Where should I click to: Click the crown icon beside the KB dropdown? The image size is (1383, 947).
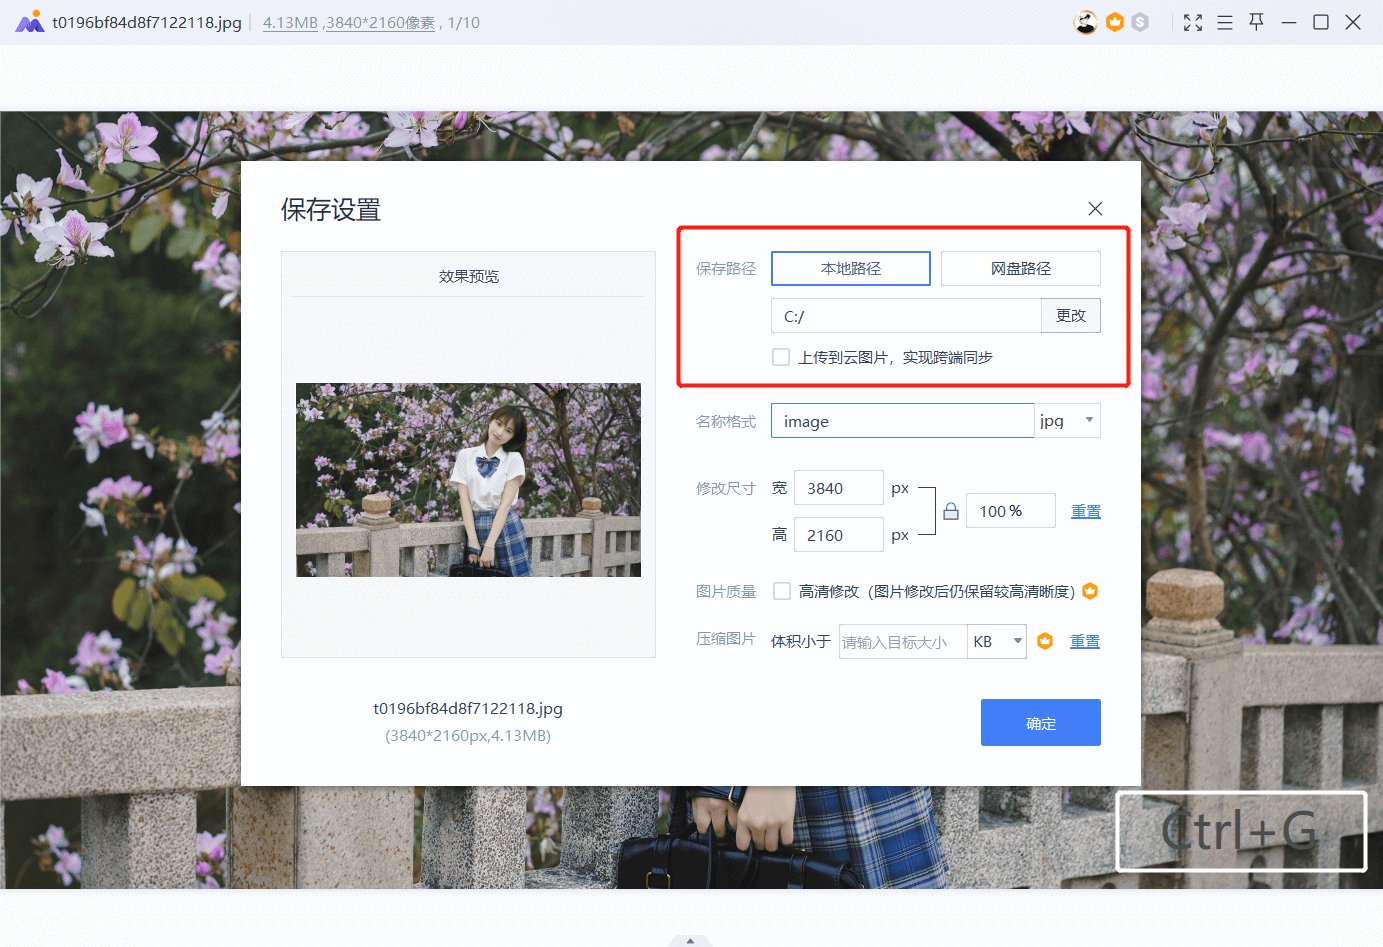coord(1045,641)
